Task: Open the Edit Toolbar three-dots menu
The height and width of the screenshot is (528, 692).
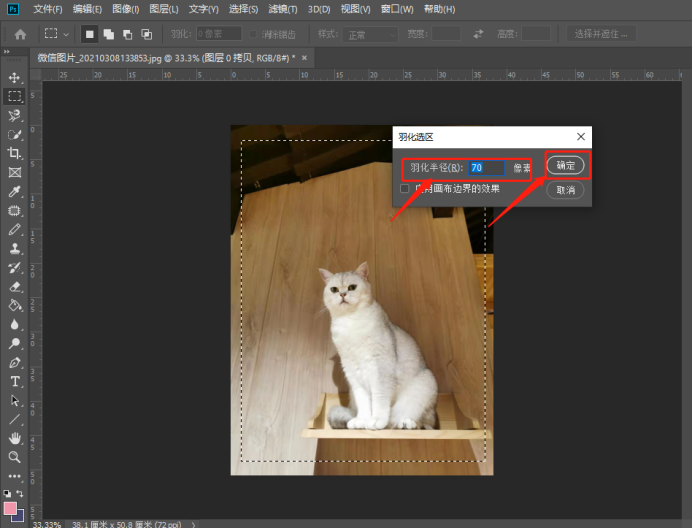Action: tap(14, 476)
